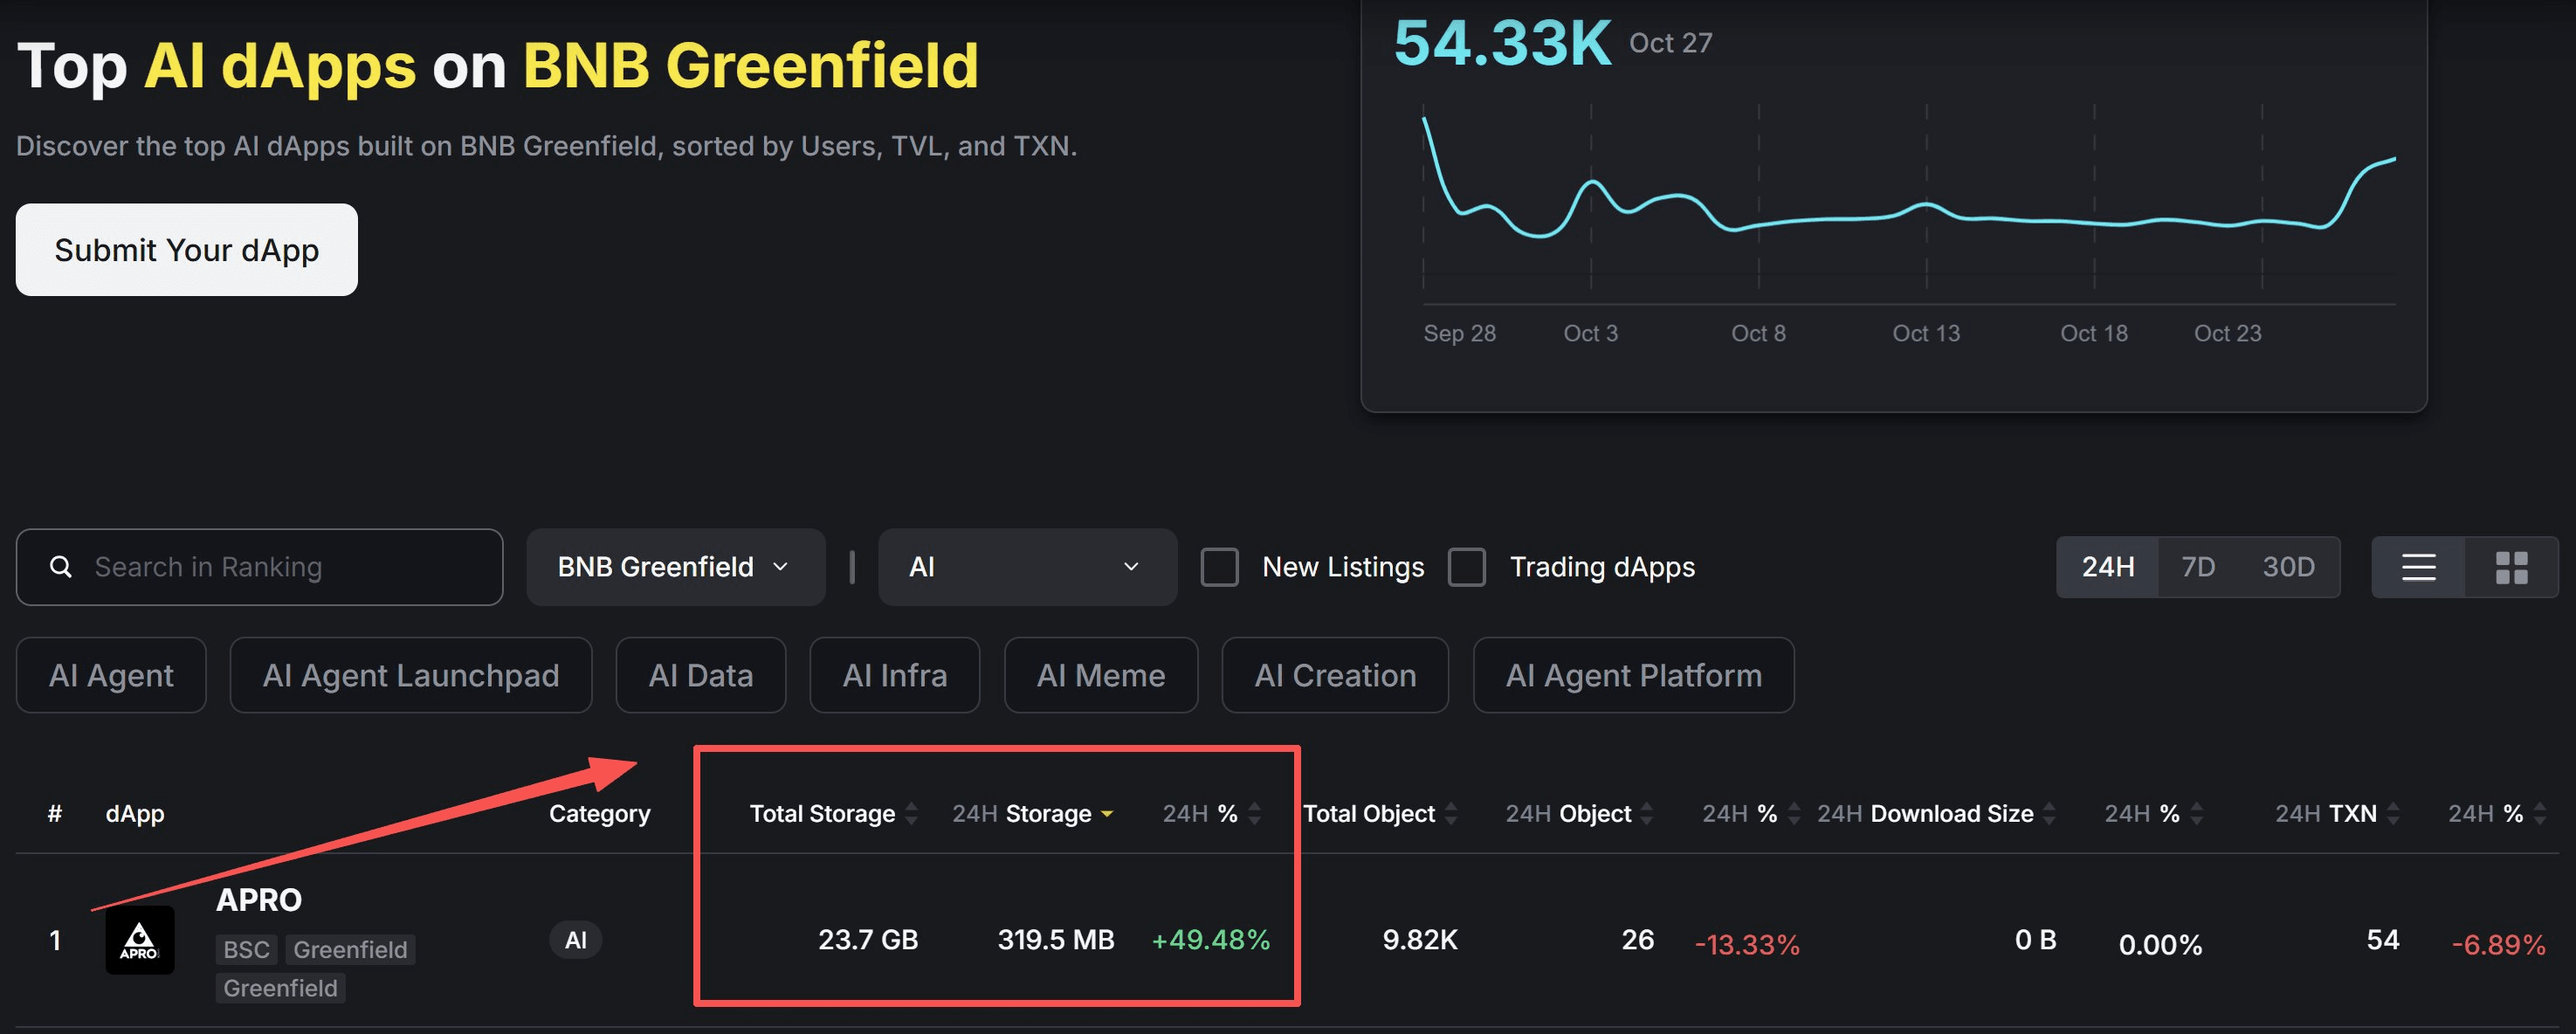Toggle 24H Storage sort direction
The image size is (2576, 1034).
1107,813
